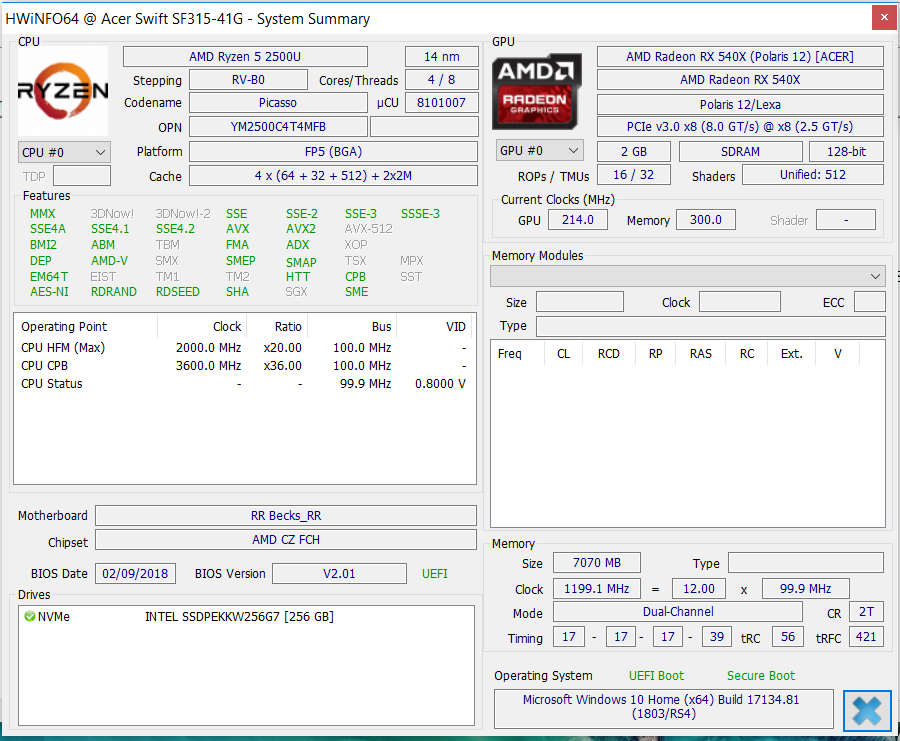
Task: Expand the Memory Modules dropdown
Action: (688, 276)
